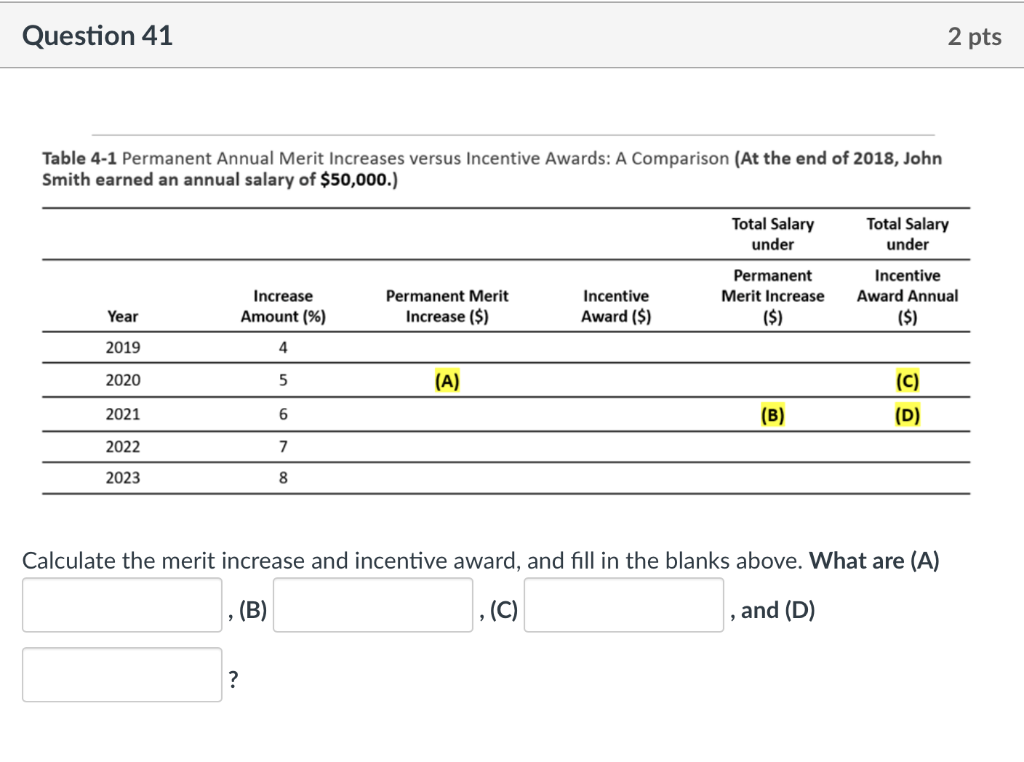Image resolution: width=1024 pixels, height=762 pixels.
Task: Click the 8 percent increase value
Action: 283,477
